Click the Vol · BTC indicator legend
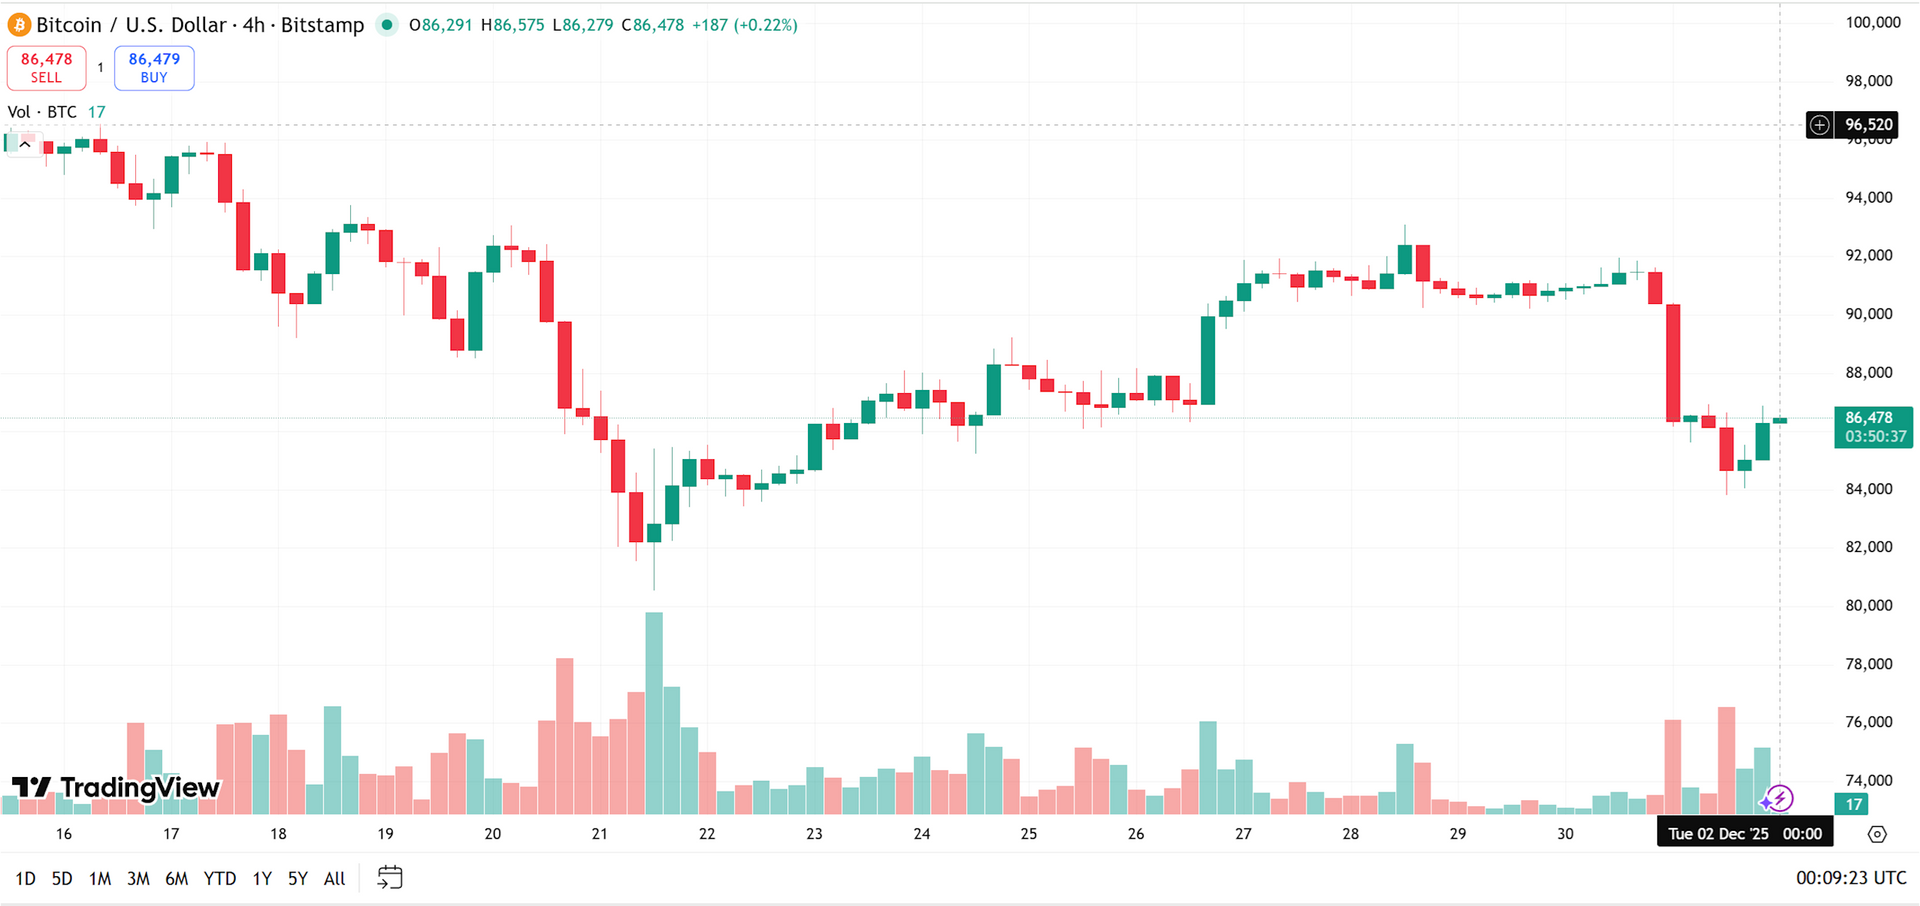Image resolution: width=1920 pixels, height=906 pixels. (x=42, y=112)
